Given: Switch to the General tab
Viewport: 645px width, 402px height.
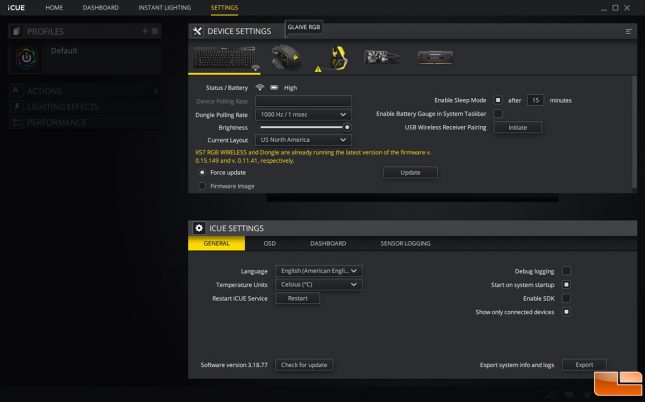Looking at the screenshot, I should 216,243.
